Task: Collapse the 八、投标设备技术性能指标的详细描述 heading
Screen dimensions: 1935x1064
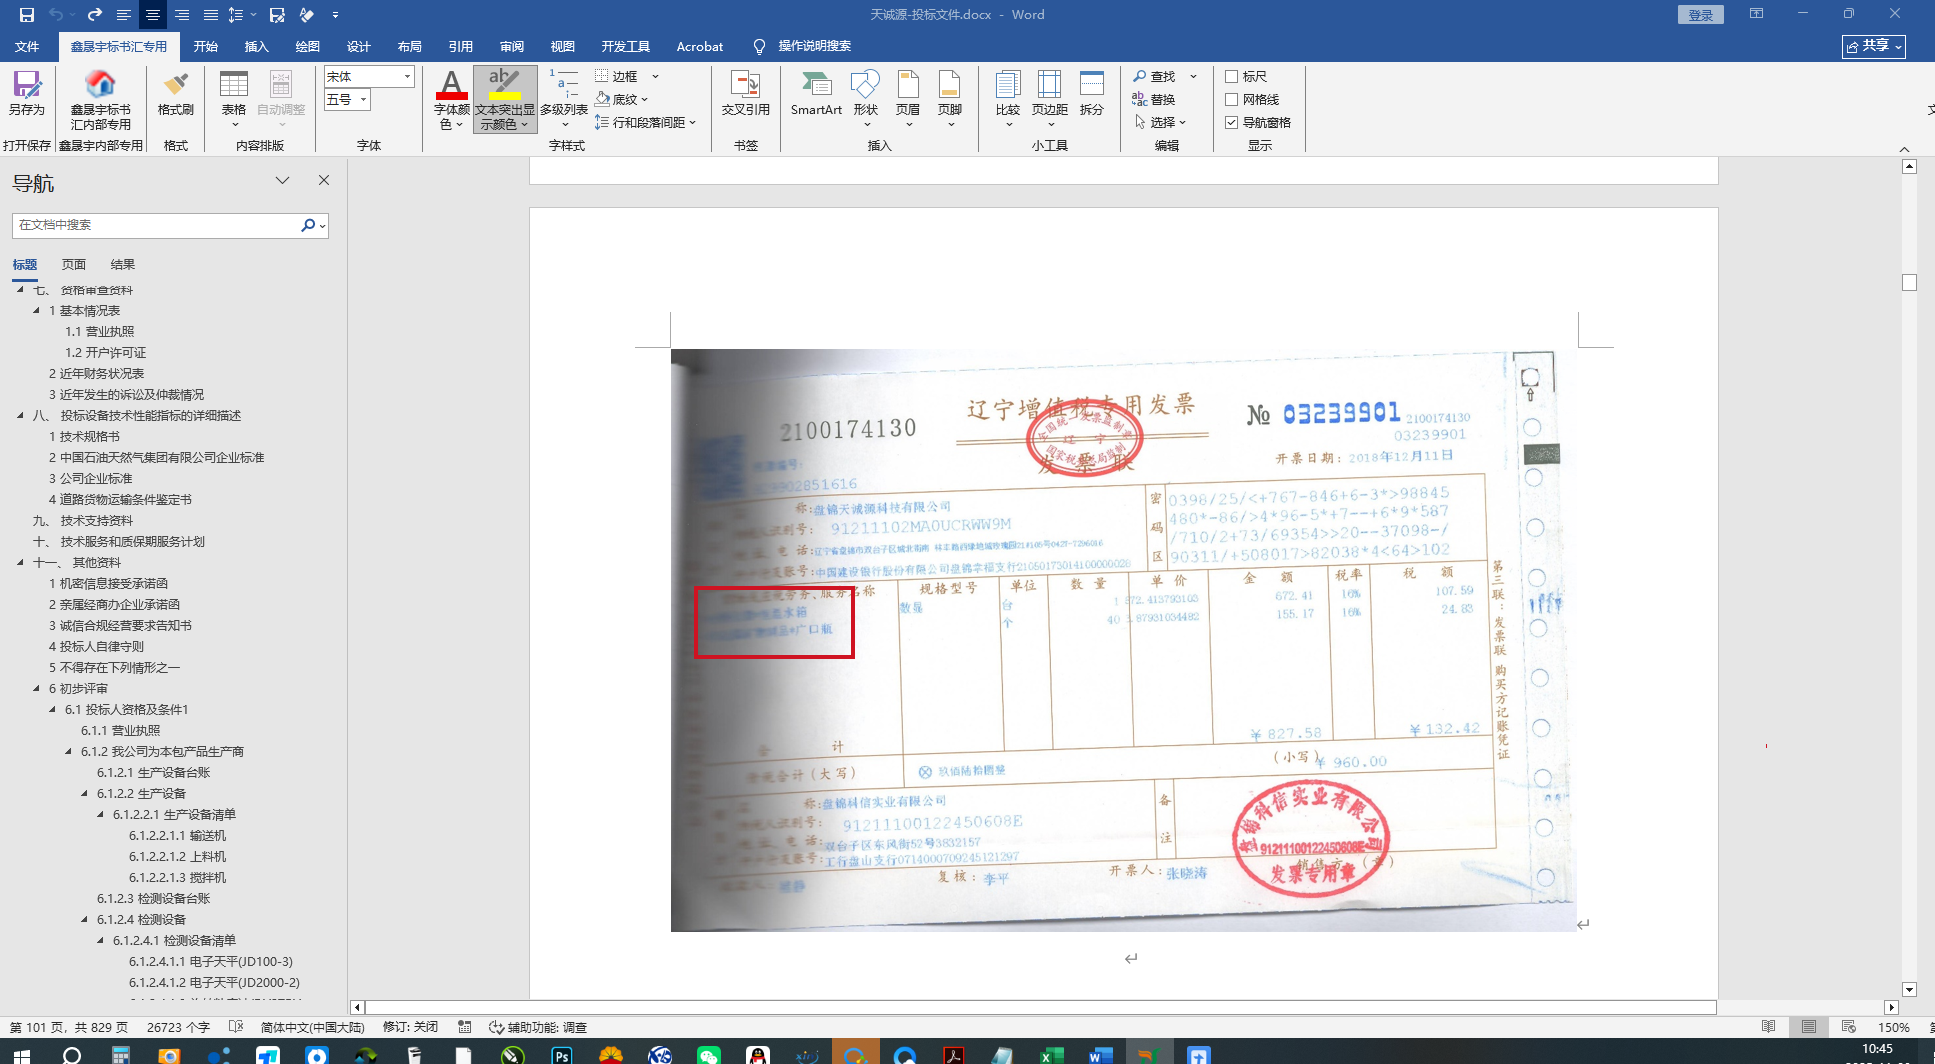Action: pyautogui.click(x=20, y=416)
